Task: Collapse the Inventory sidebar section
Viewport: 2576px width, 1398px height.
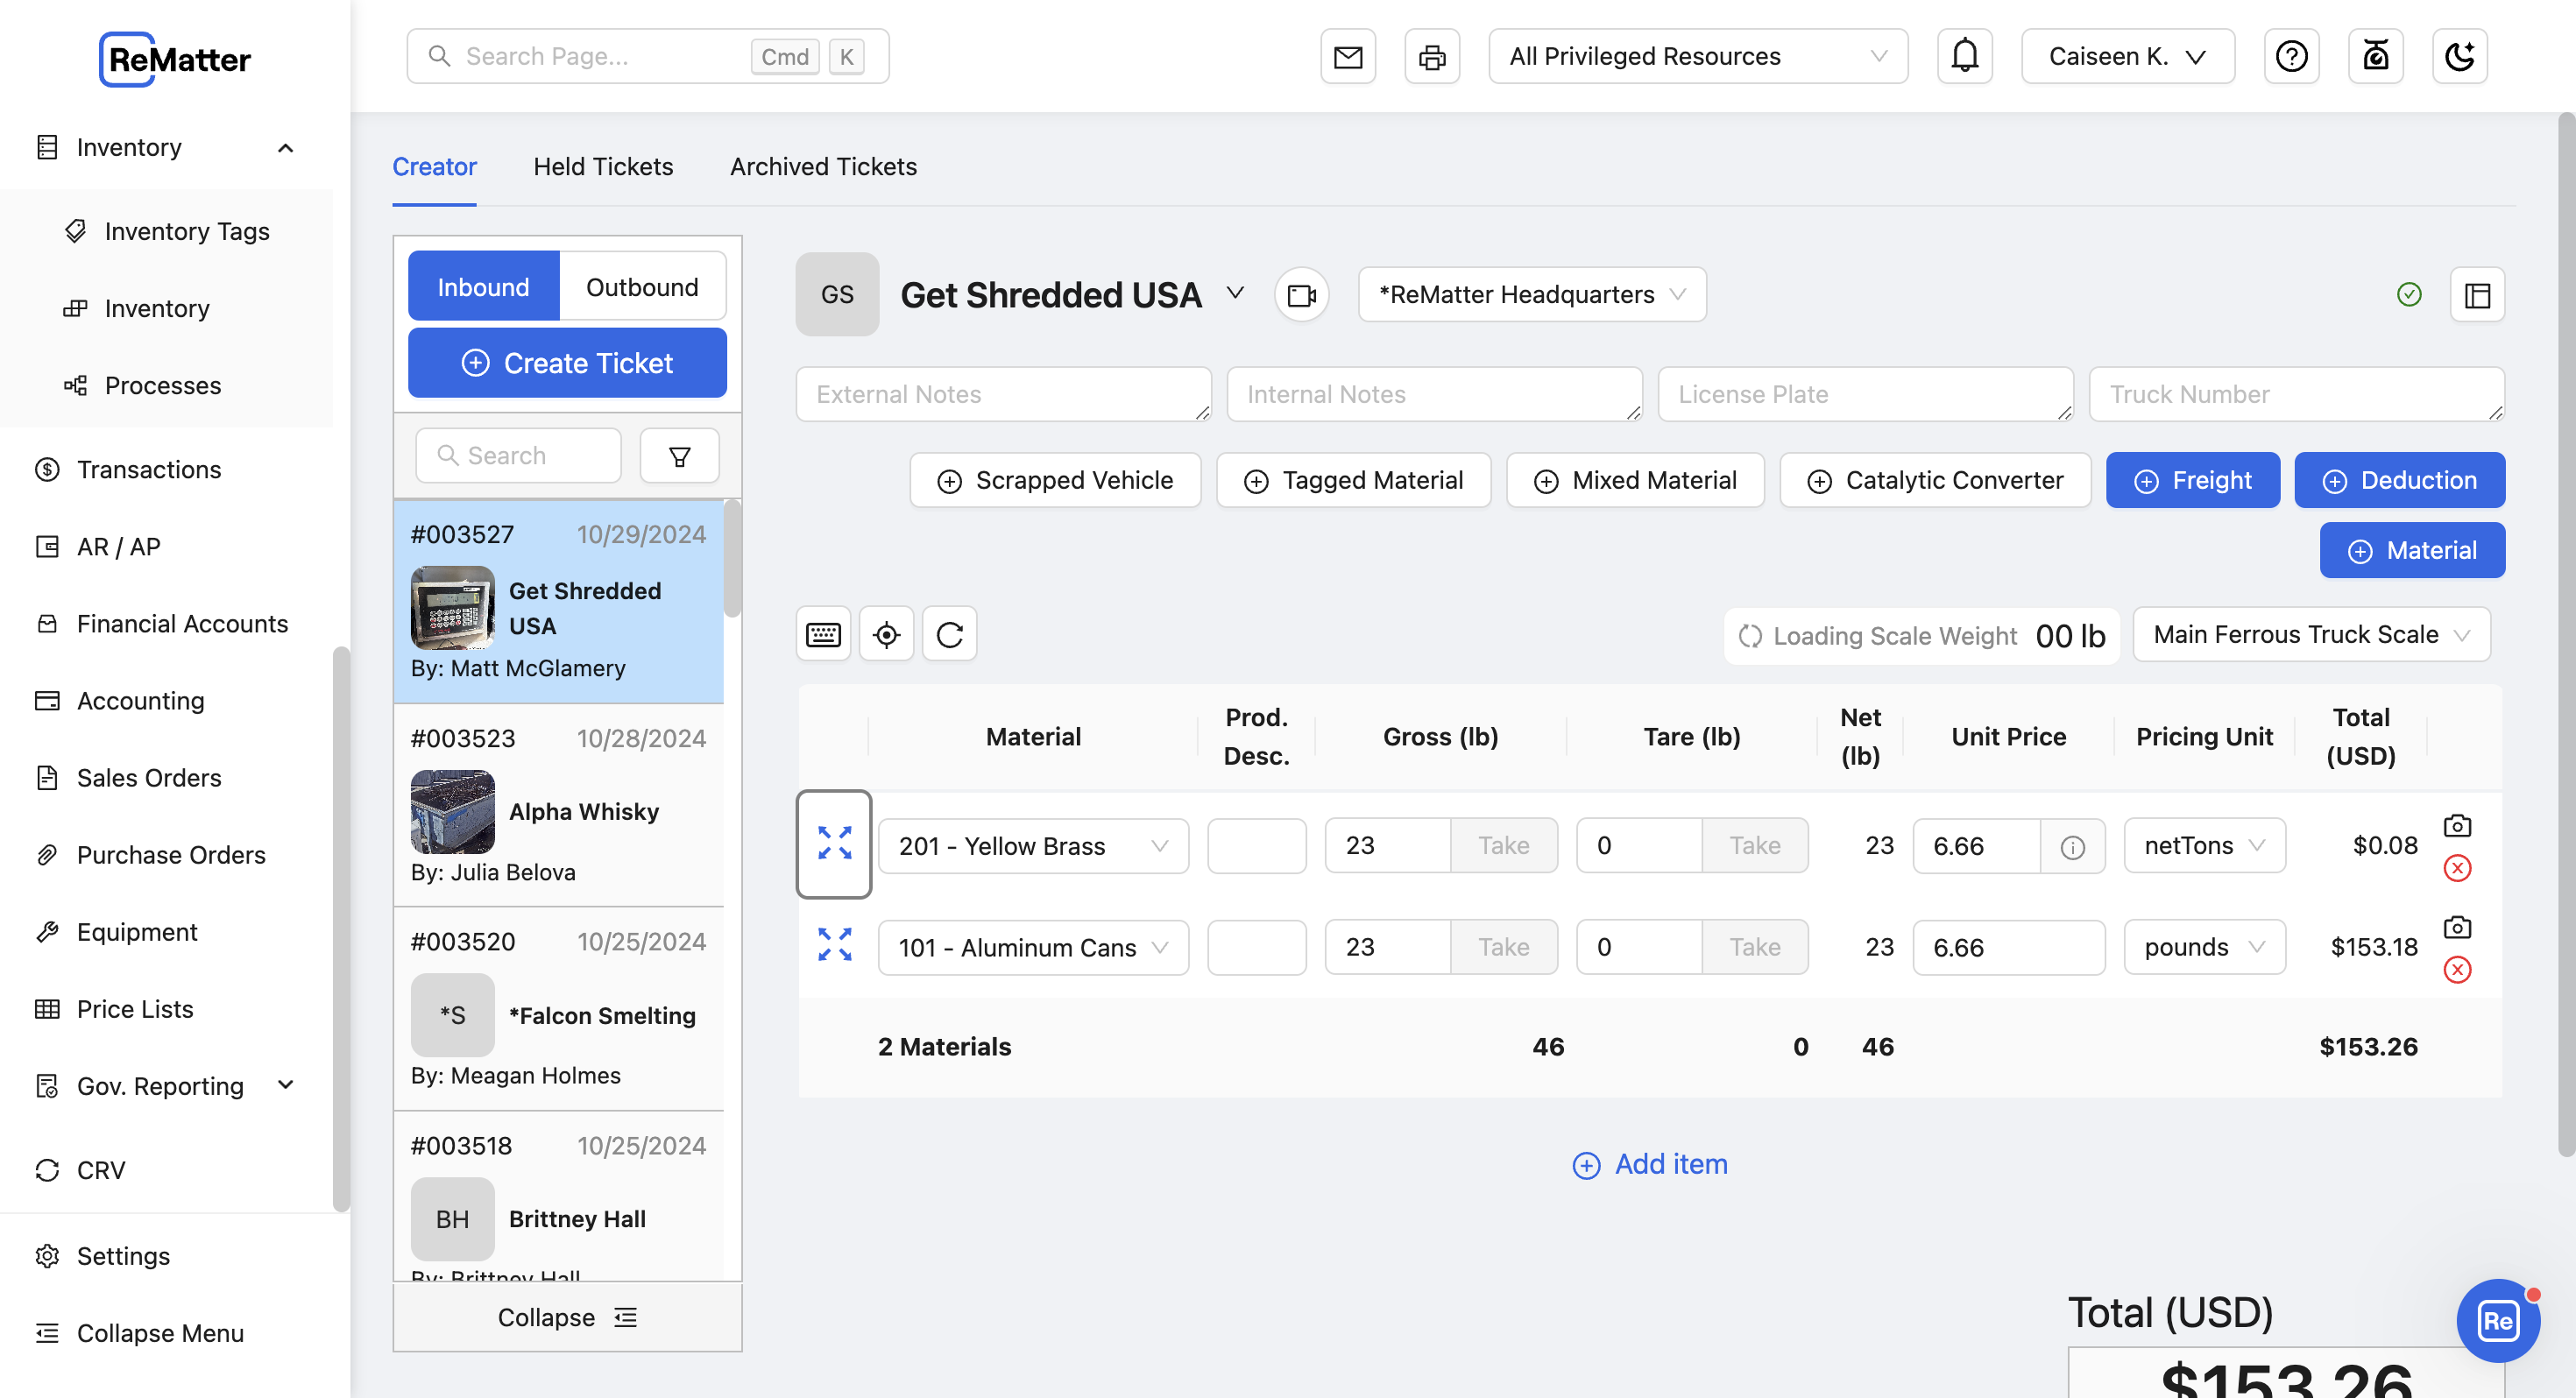Action: [x=285, y=148]
